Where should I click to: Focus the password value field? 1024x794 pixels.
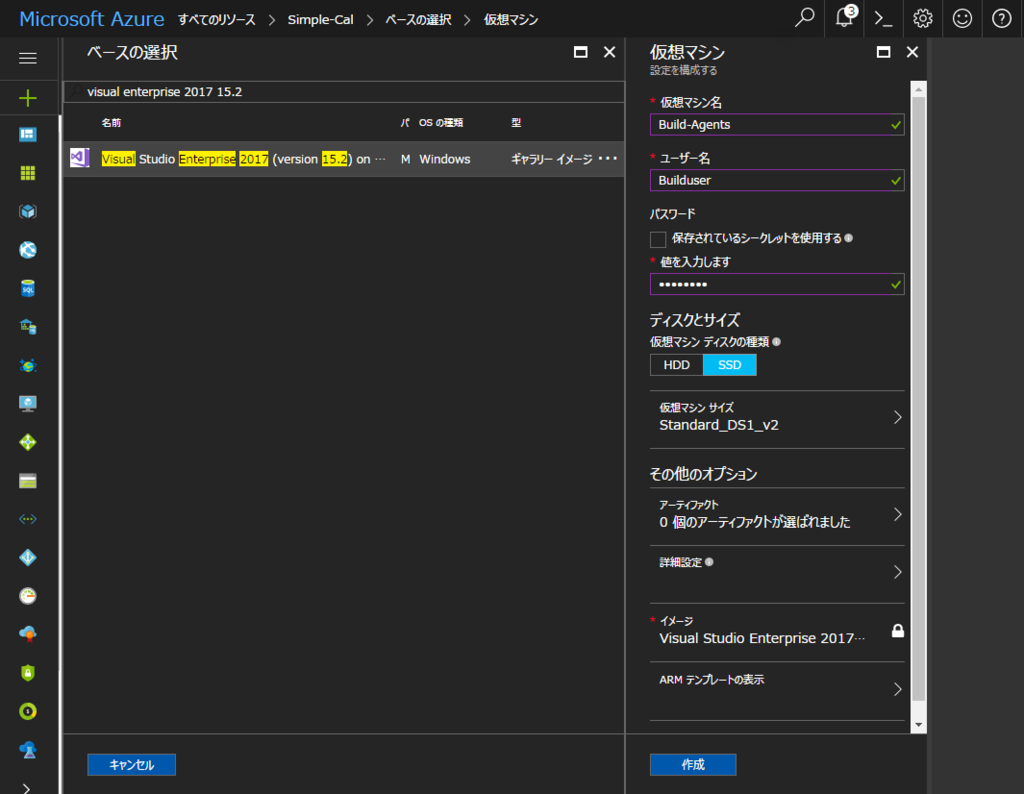click(776, 284)
